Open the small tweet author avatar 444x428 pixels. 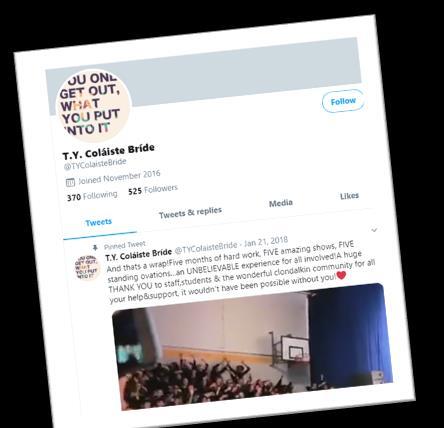click(87, 267)
